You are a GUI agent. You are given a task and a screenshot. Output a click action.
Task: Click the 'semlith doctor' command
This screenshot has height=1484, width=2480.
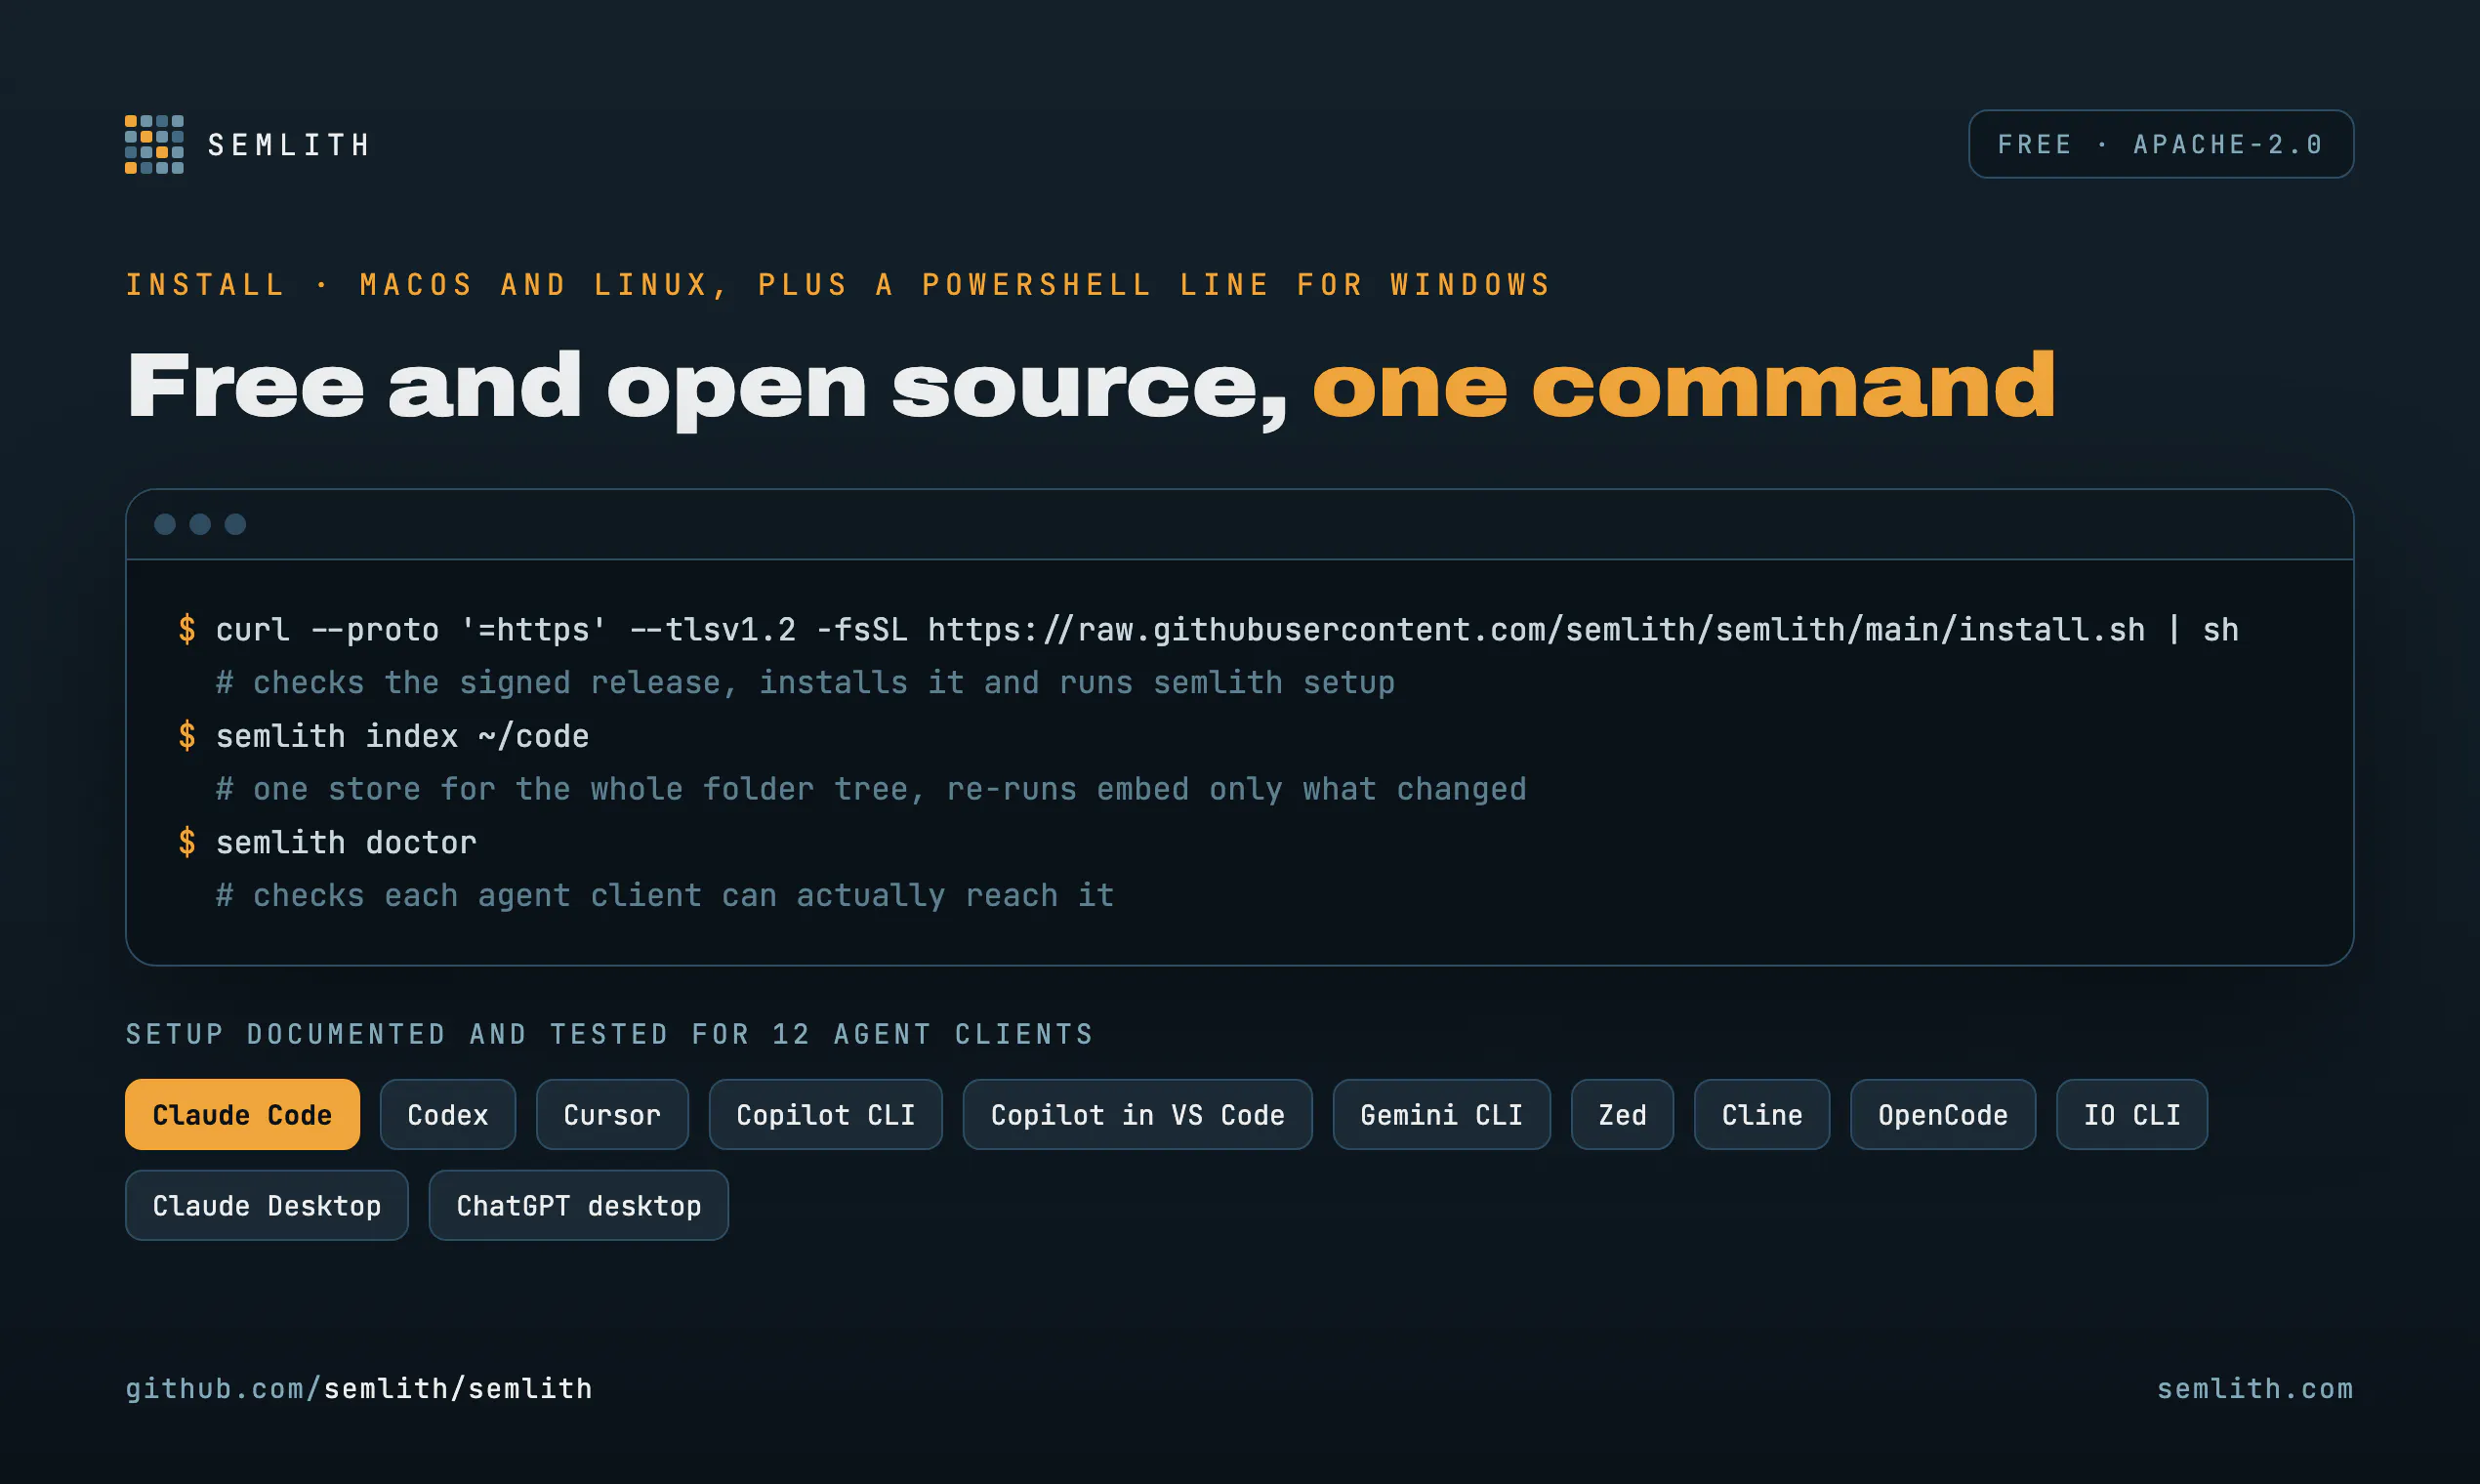[346, 842]
